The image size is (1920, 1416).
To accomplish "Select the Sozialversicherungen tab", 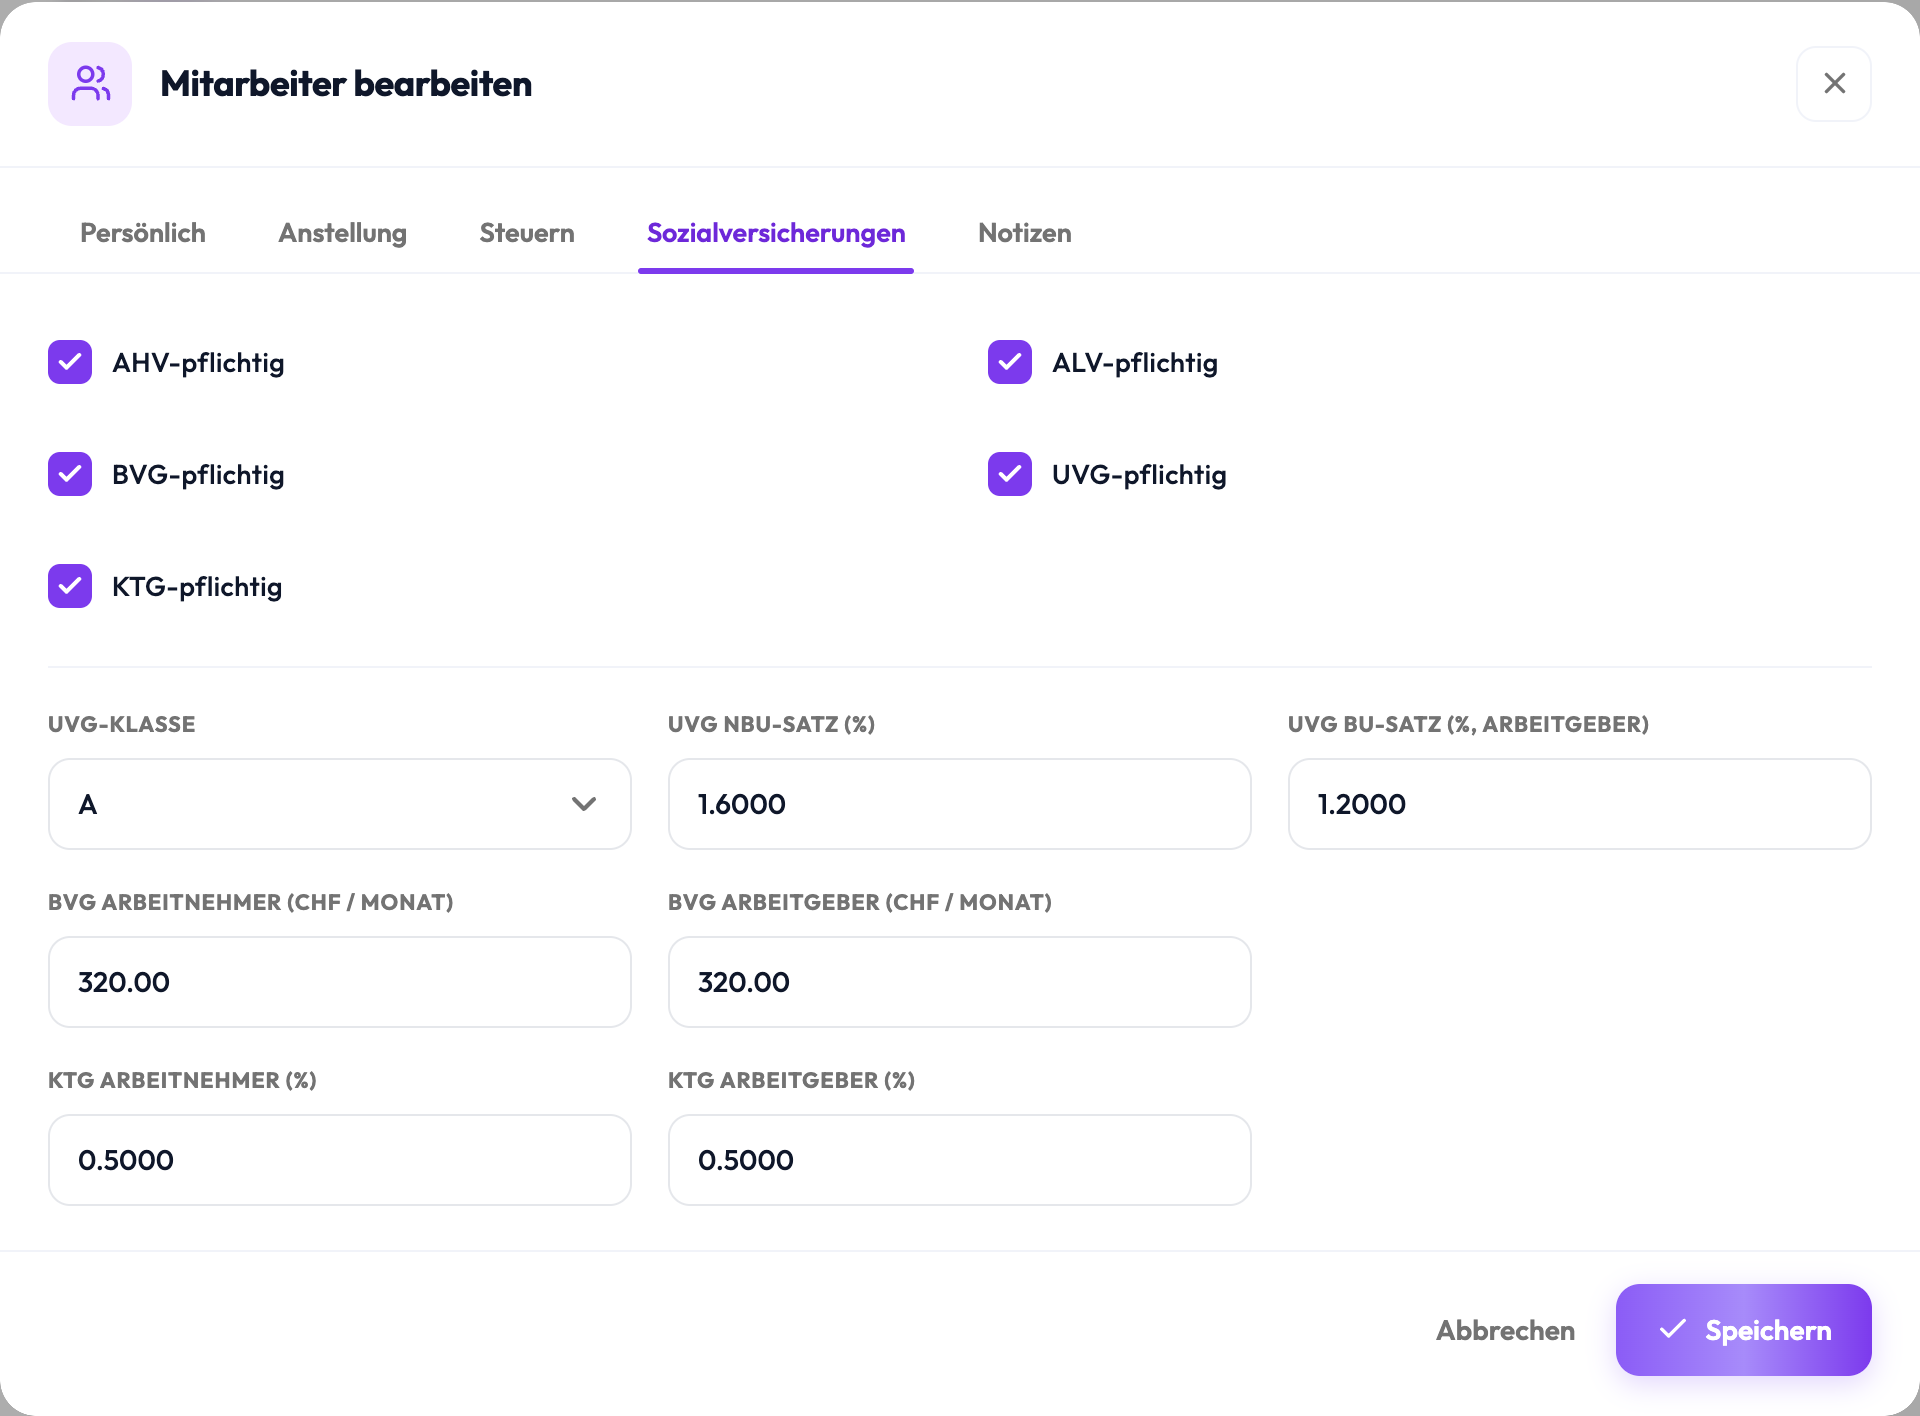I will pos(776,233).
